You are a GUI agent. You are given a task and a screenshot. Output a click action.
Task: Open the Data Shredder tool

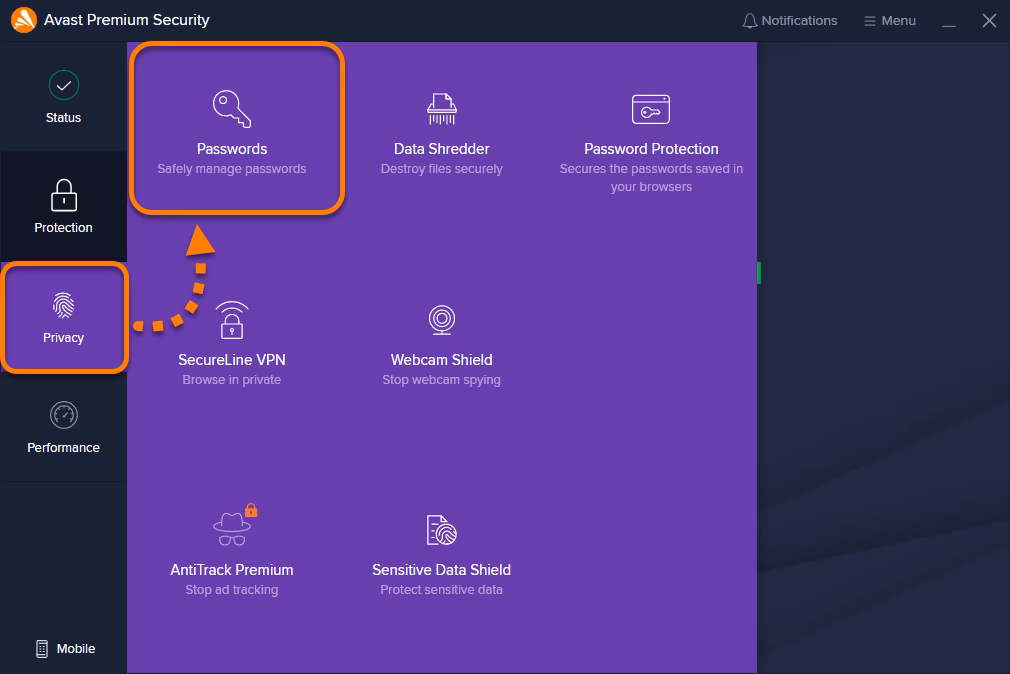click(x=441, y=128)
